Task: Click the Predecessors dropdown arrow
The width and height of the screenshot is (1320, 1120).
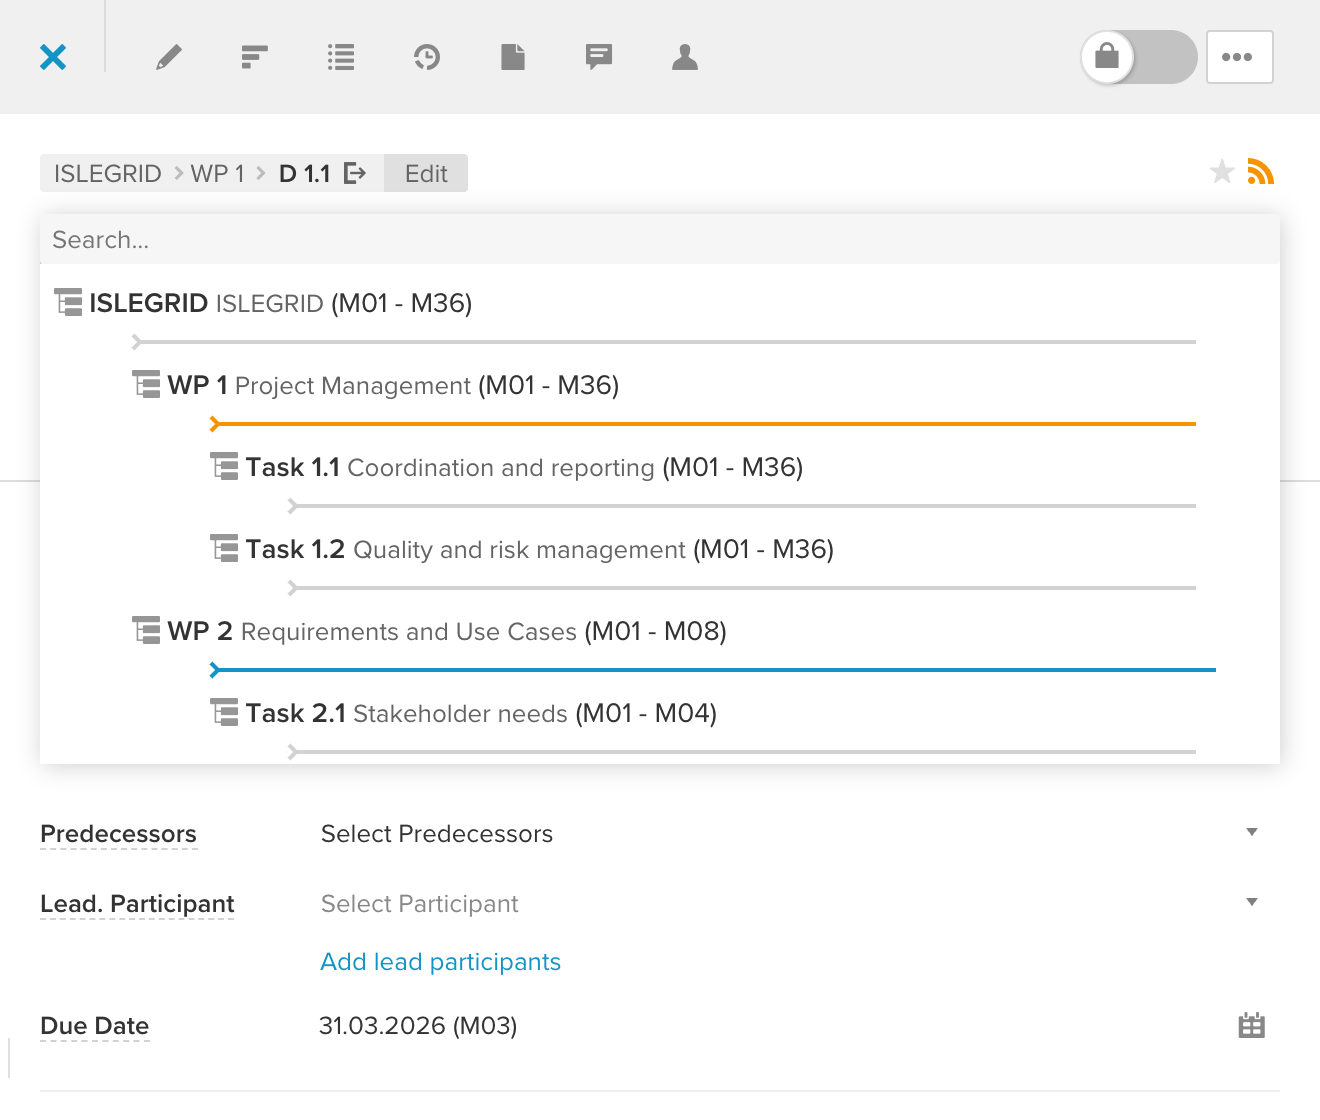Action: click(1251, 832)
